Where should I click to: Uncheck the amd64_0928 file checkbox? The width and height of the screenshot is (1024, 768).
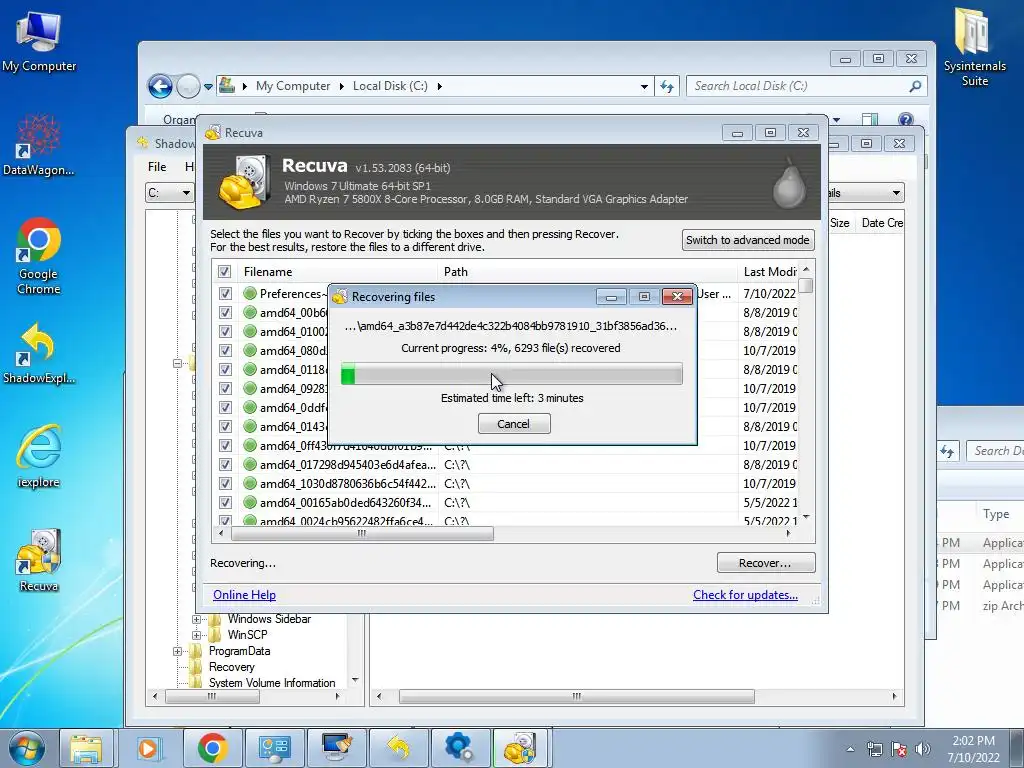(225, 389)
